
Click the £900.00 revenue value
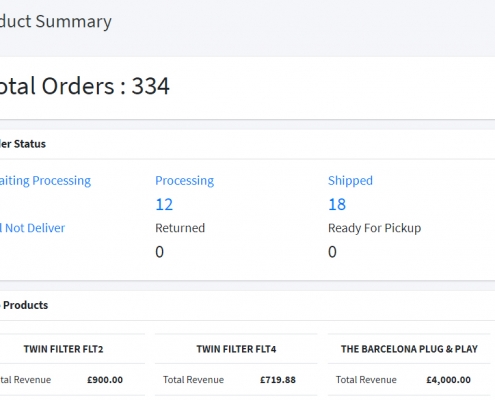[x=105, y=380]
